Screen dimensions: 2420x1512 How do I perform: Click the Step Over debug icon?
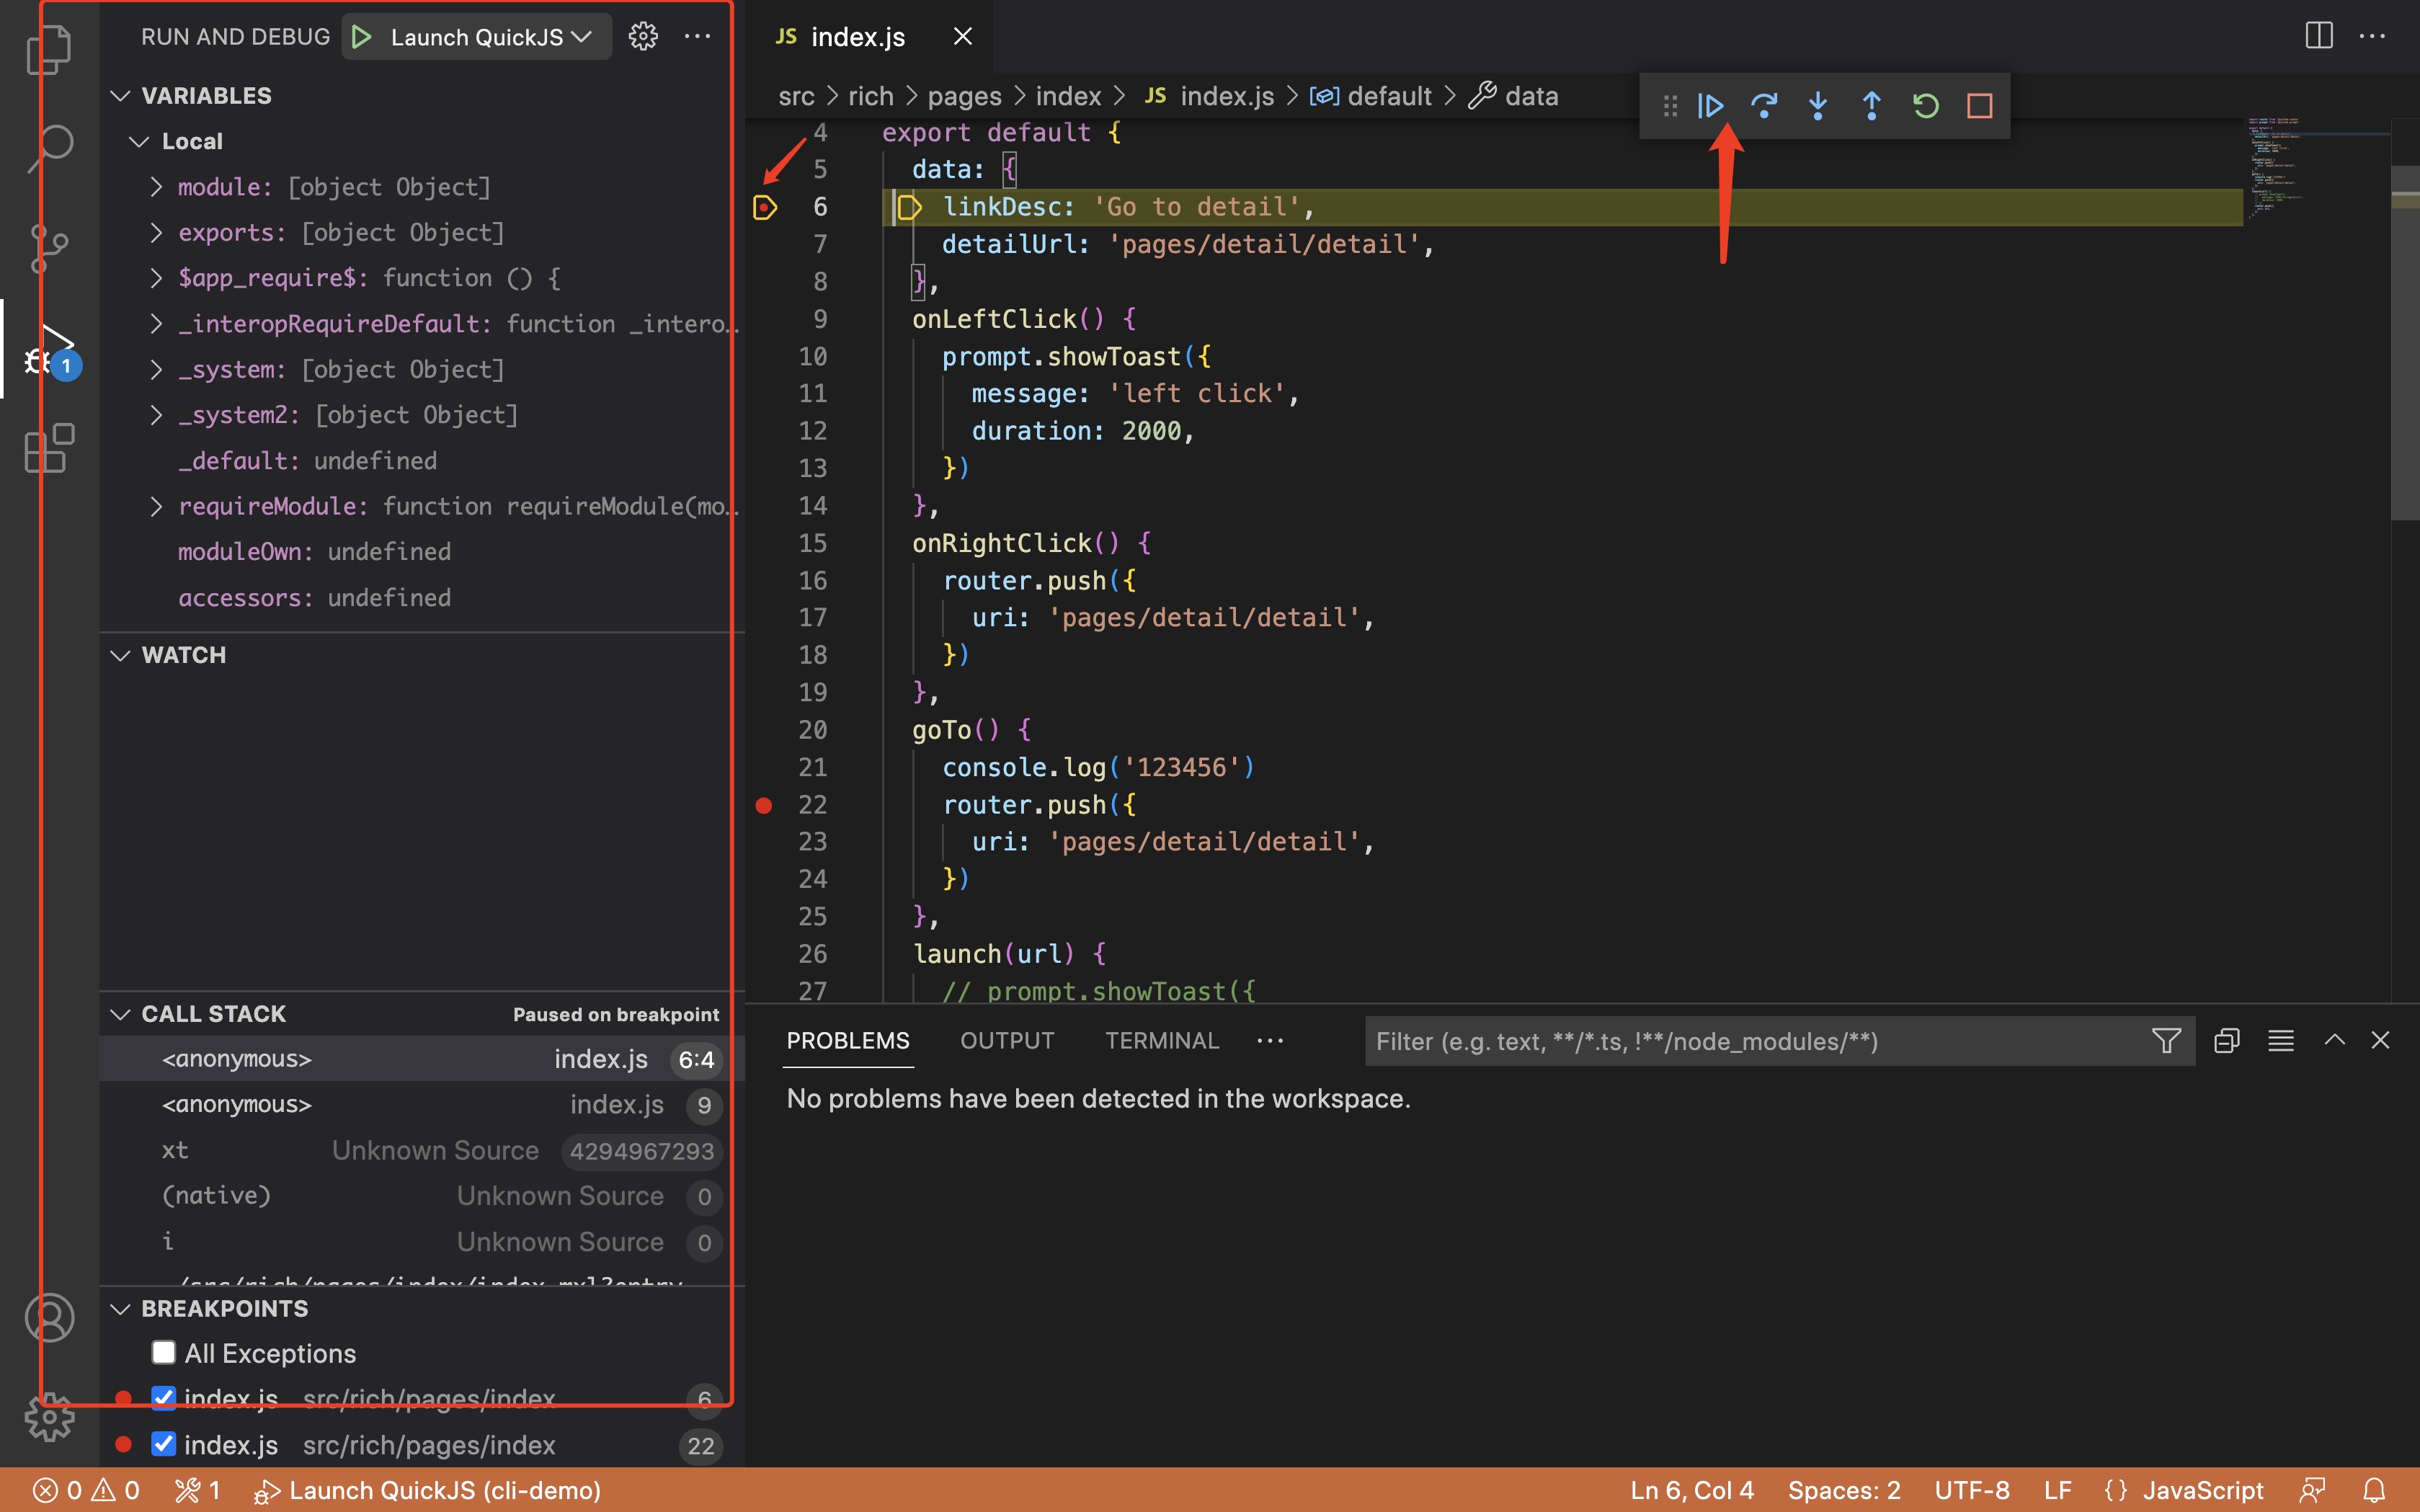1763,106
